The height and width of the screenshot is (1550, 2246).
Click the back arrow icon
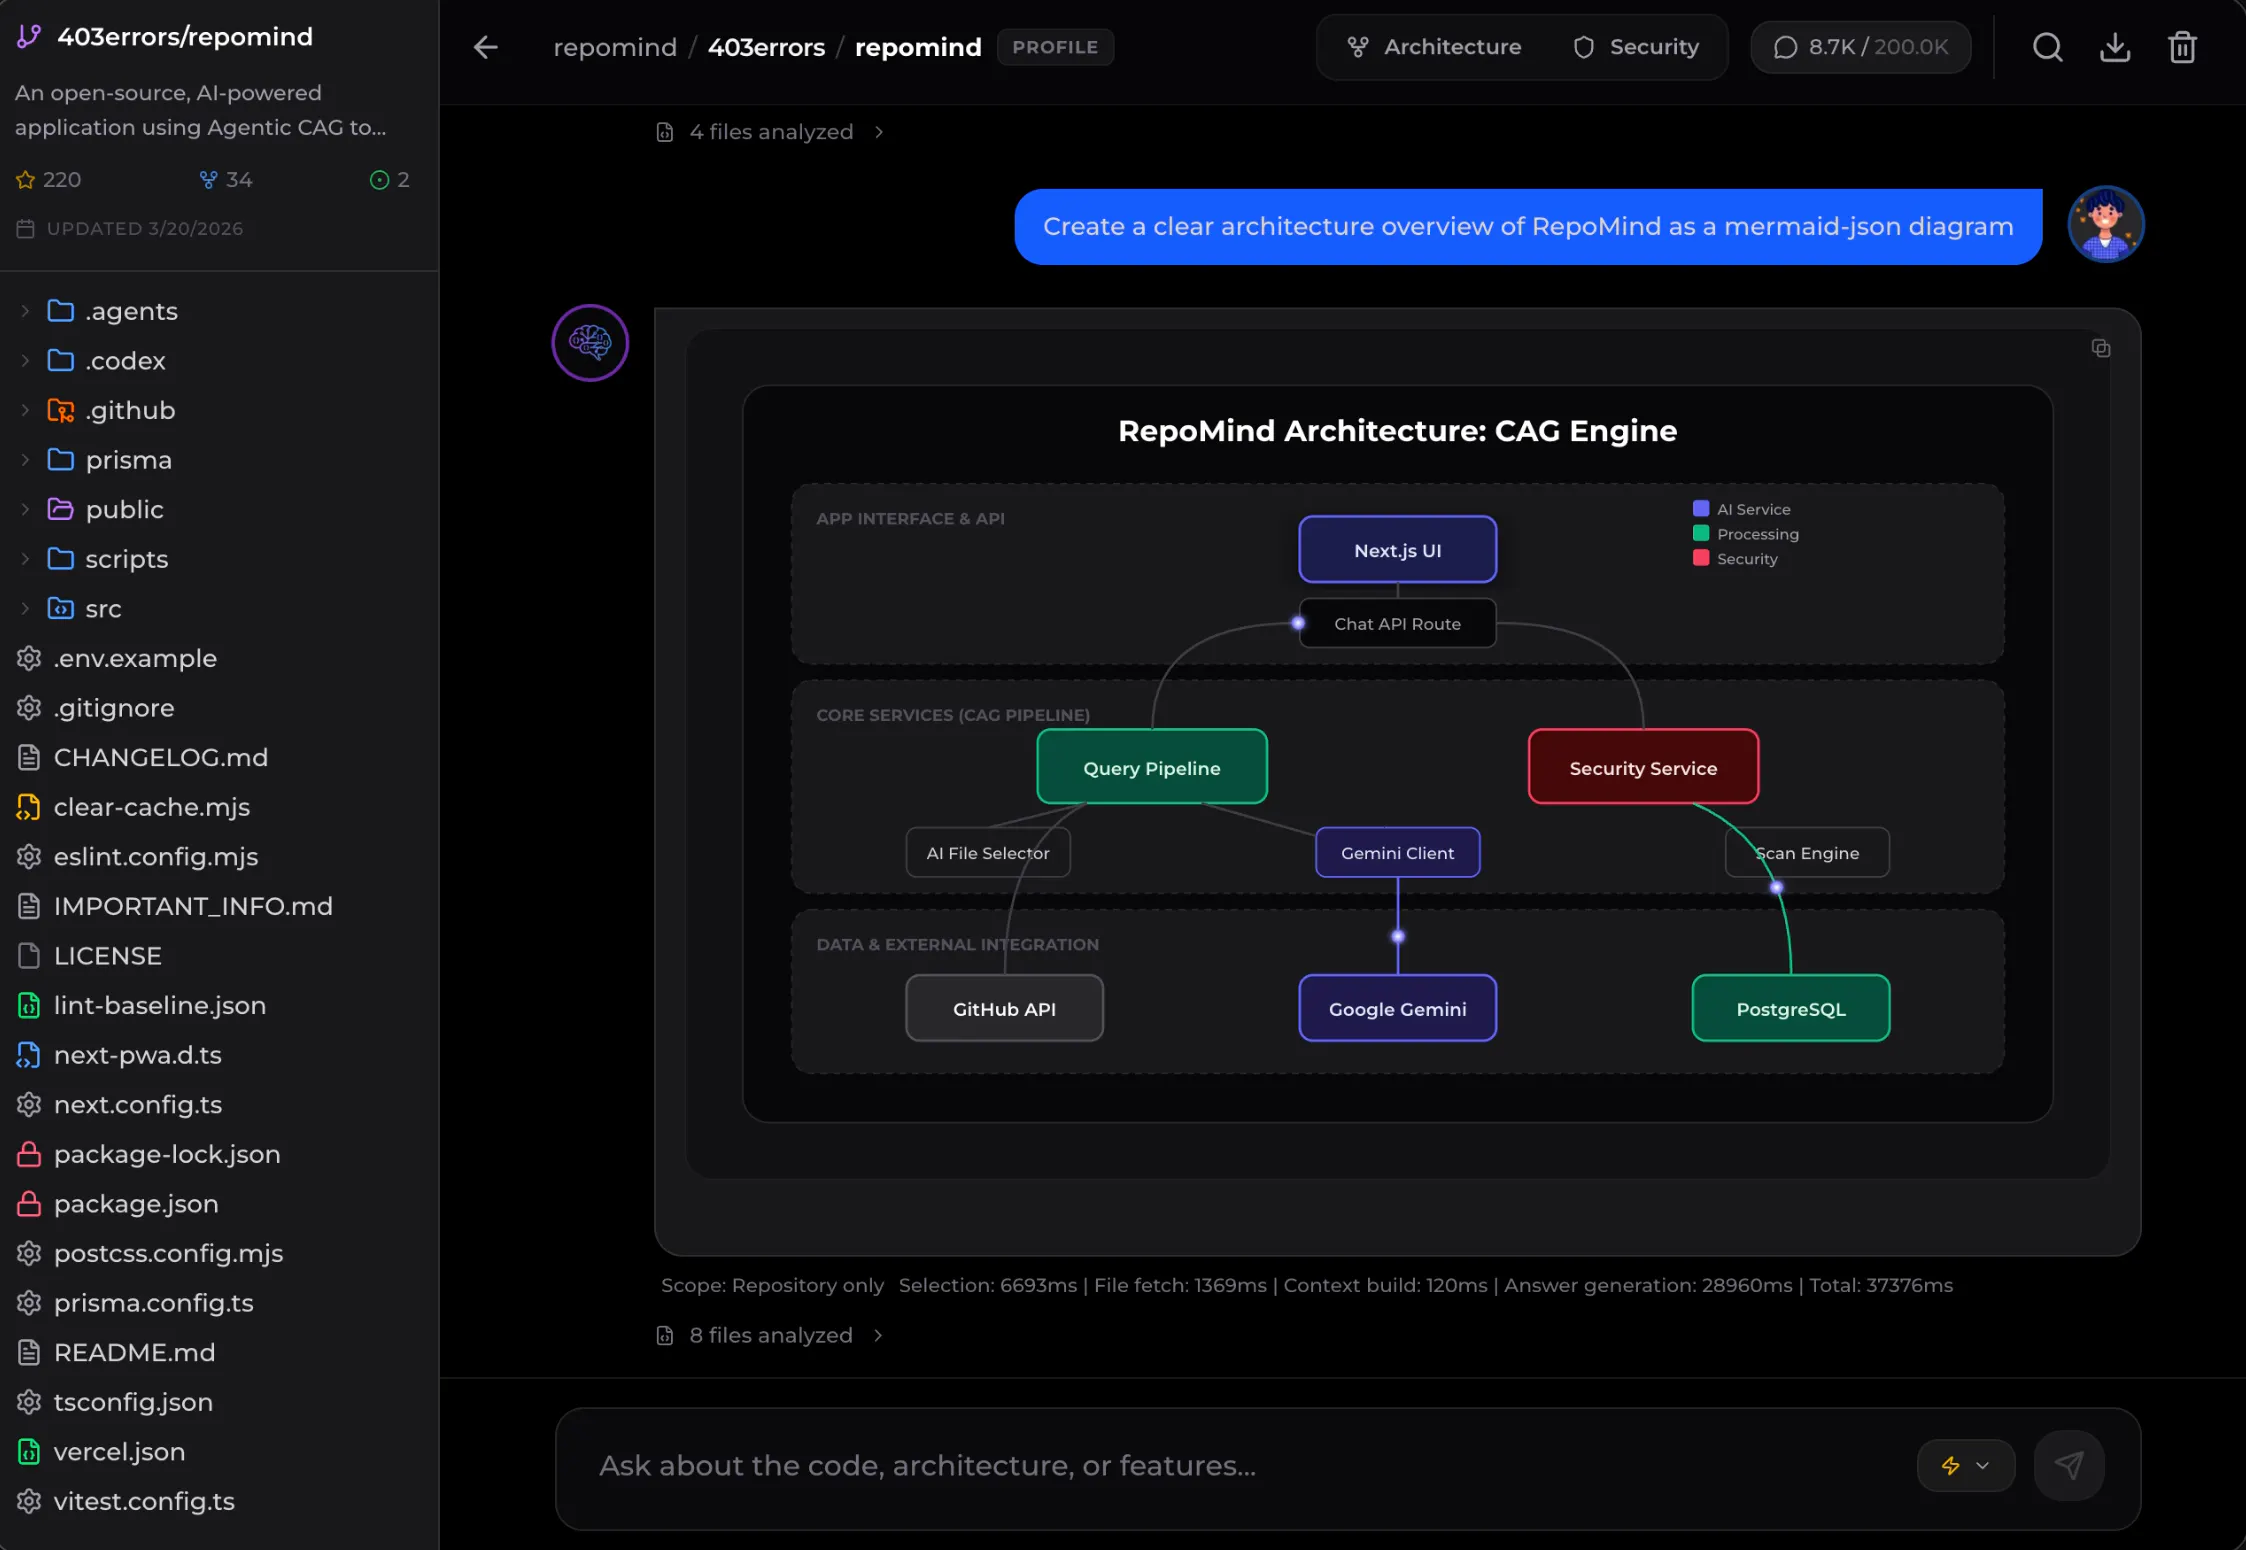coord(486,47)
